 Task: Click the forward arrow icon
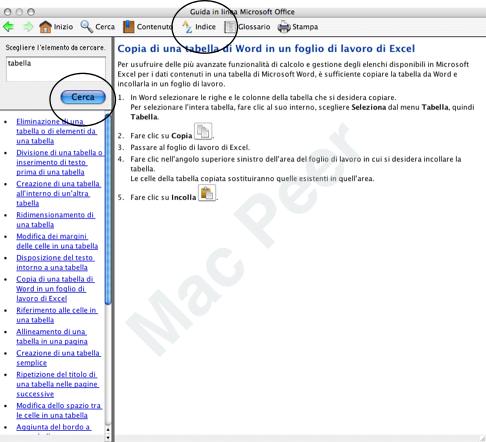(x=28, y=27)
